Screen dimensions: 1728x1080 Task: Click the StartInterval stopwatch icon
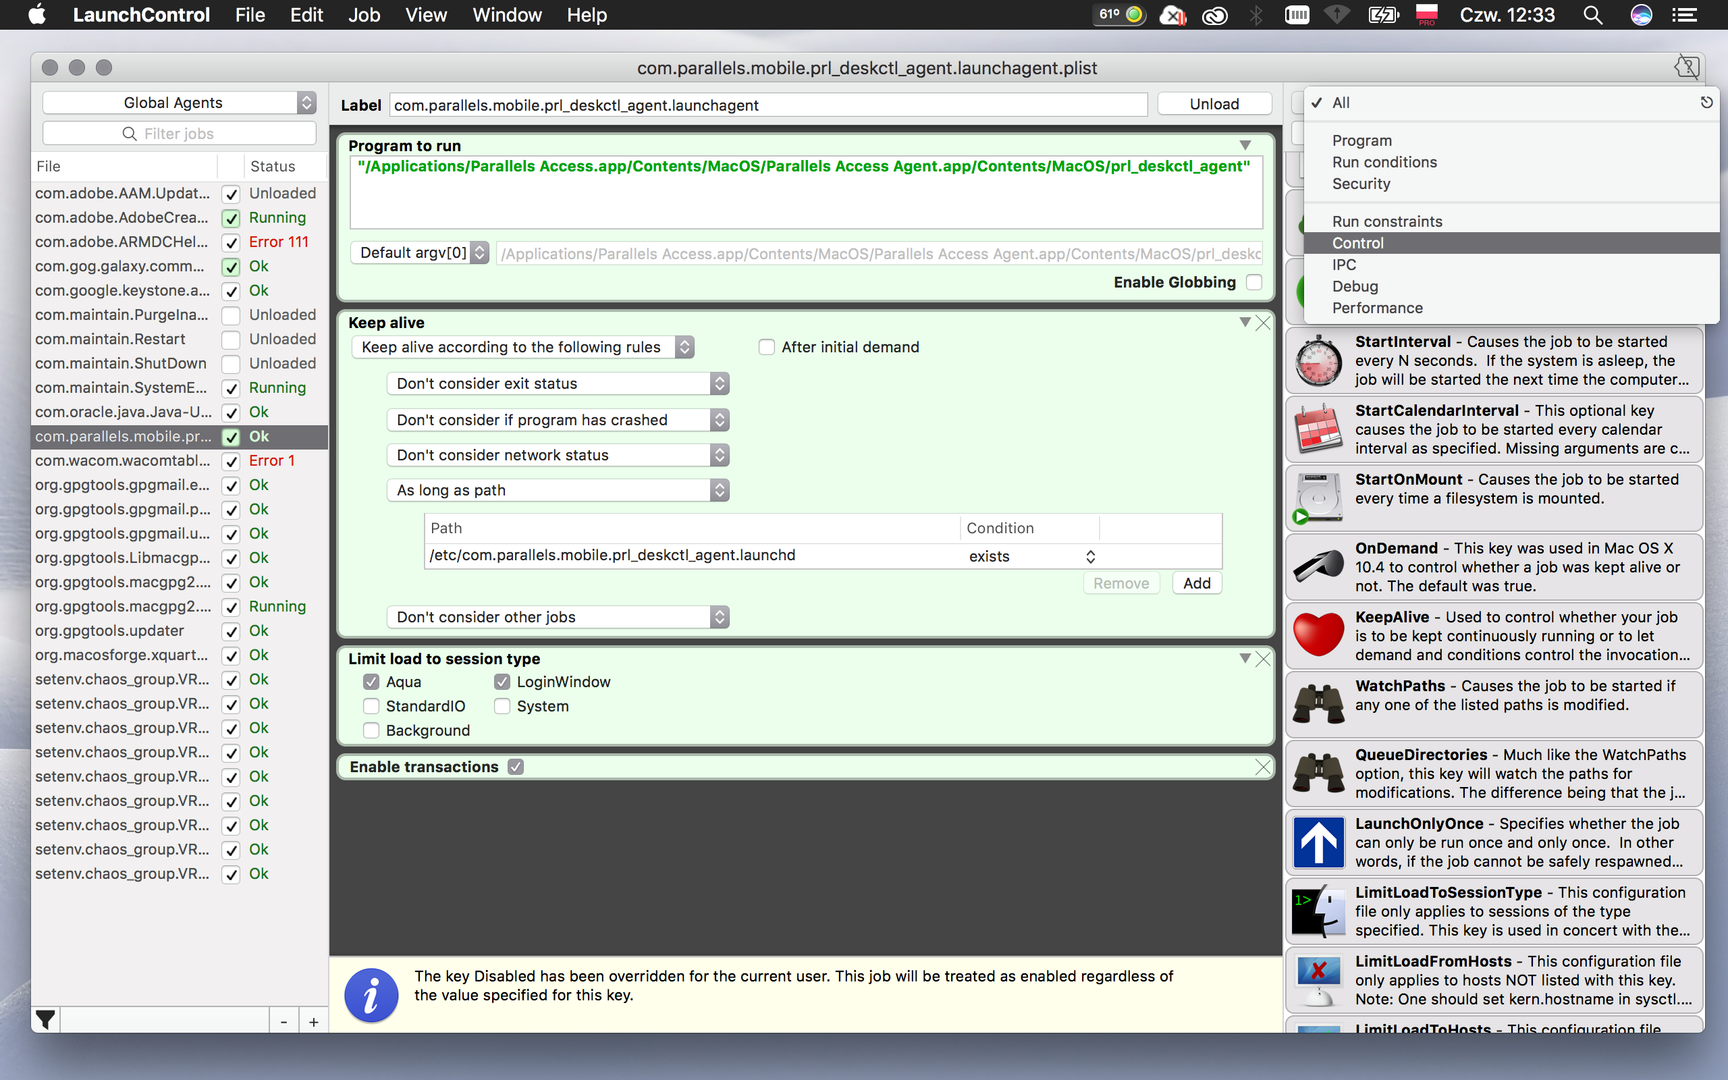1318,361
